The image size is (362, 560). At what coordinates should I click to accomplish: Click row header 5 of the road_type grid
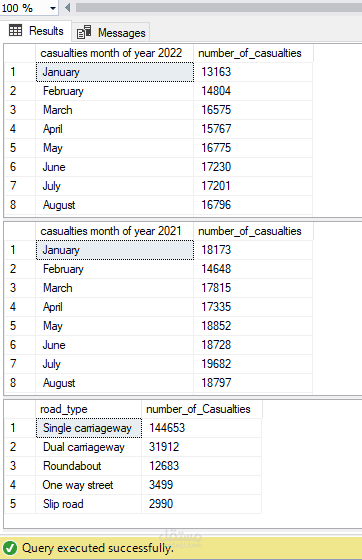click(x=20, y=504)
